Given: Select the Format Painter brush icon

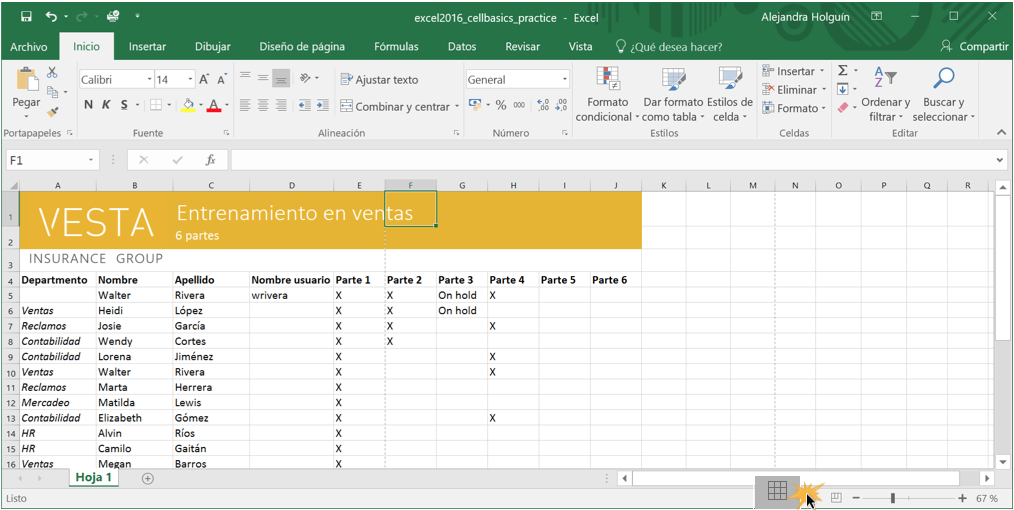Looking at the screenshot, I should (x=53, y=112).
